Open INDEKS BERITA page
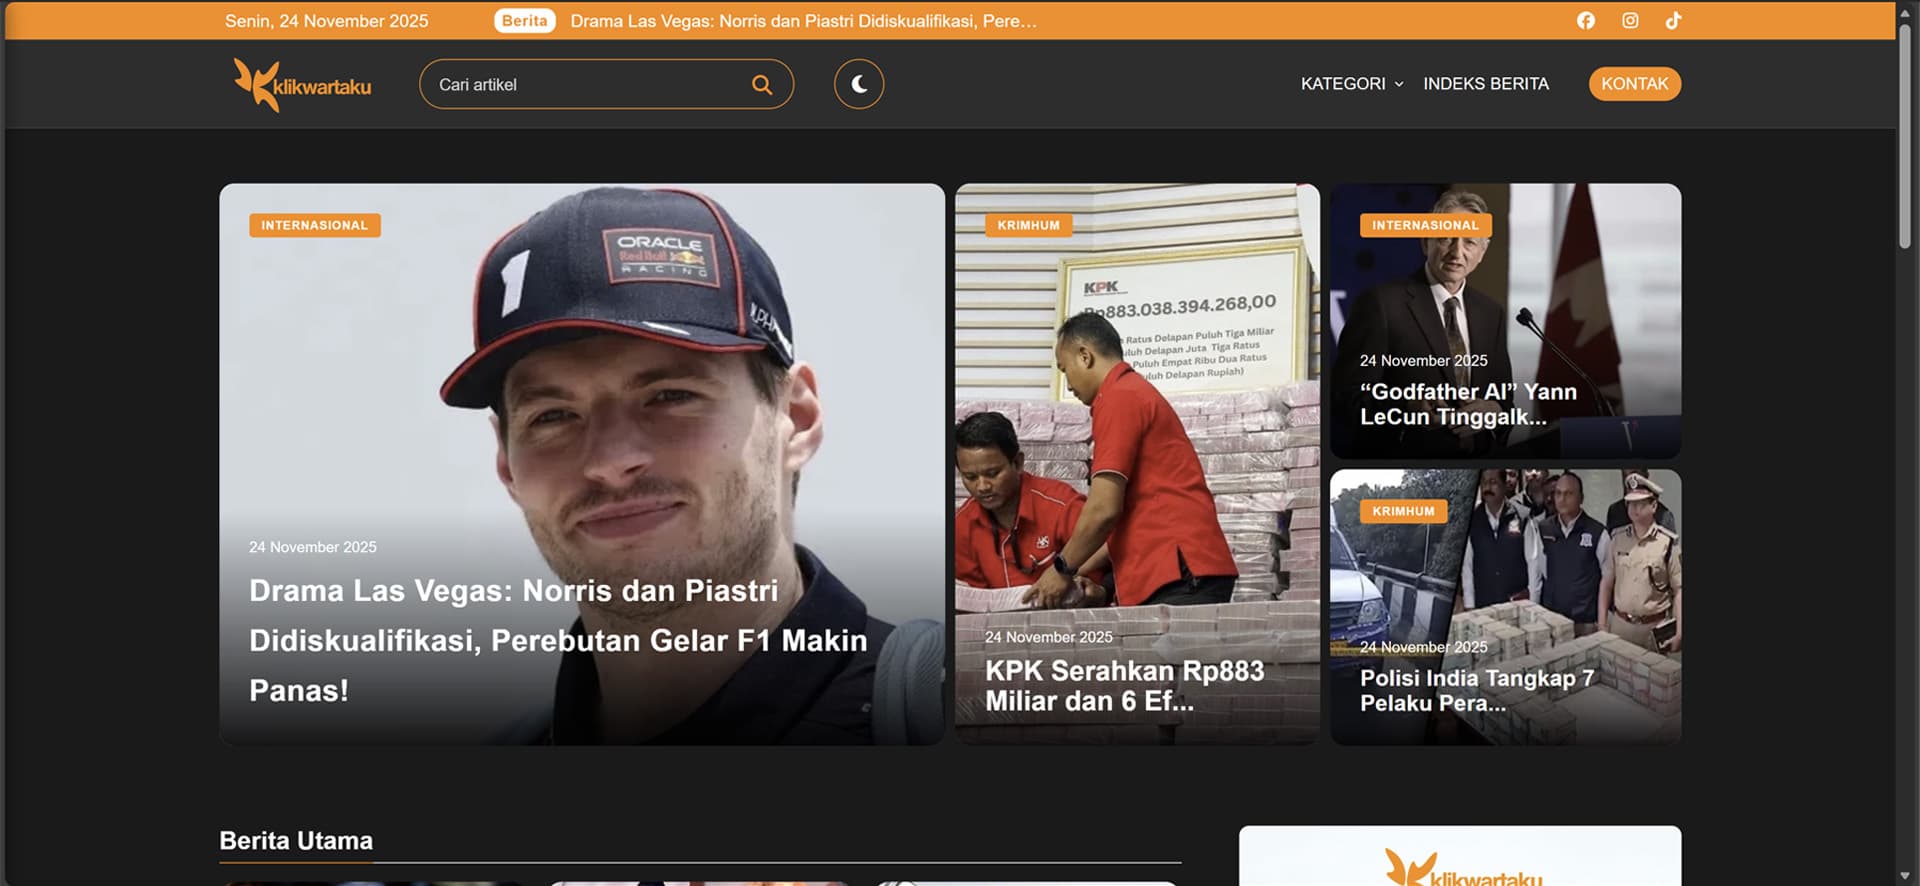Image resolution: width=1920 pixels, height=886 pixels. tap(1486, 84)
